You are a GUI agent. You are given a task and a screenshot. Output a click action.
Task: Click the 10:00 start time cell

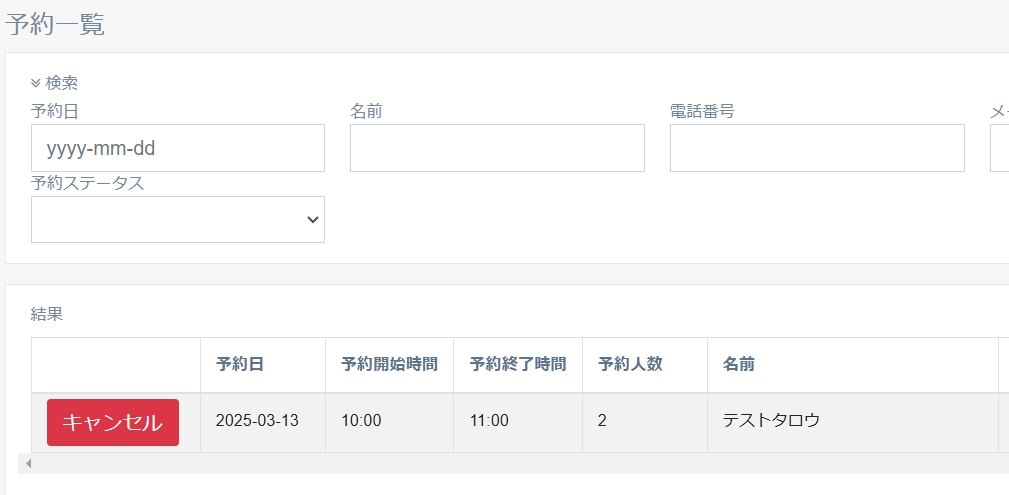click(x=361, y=421)
